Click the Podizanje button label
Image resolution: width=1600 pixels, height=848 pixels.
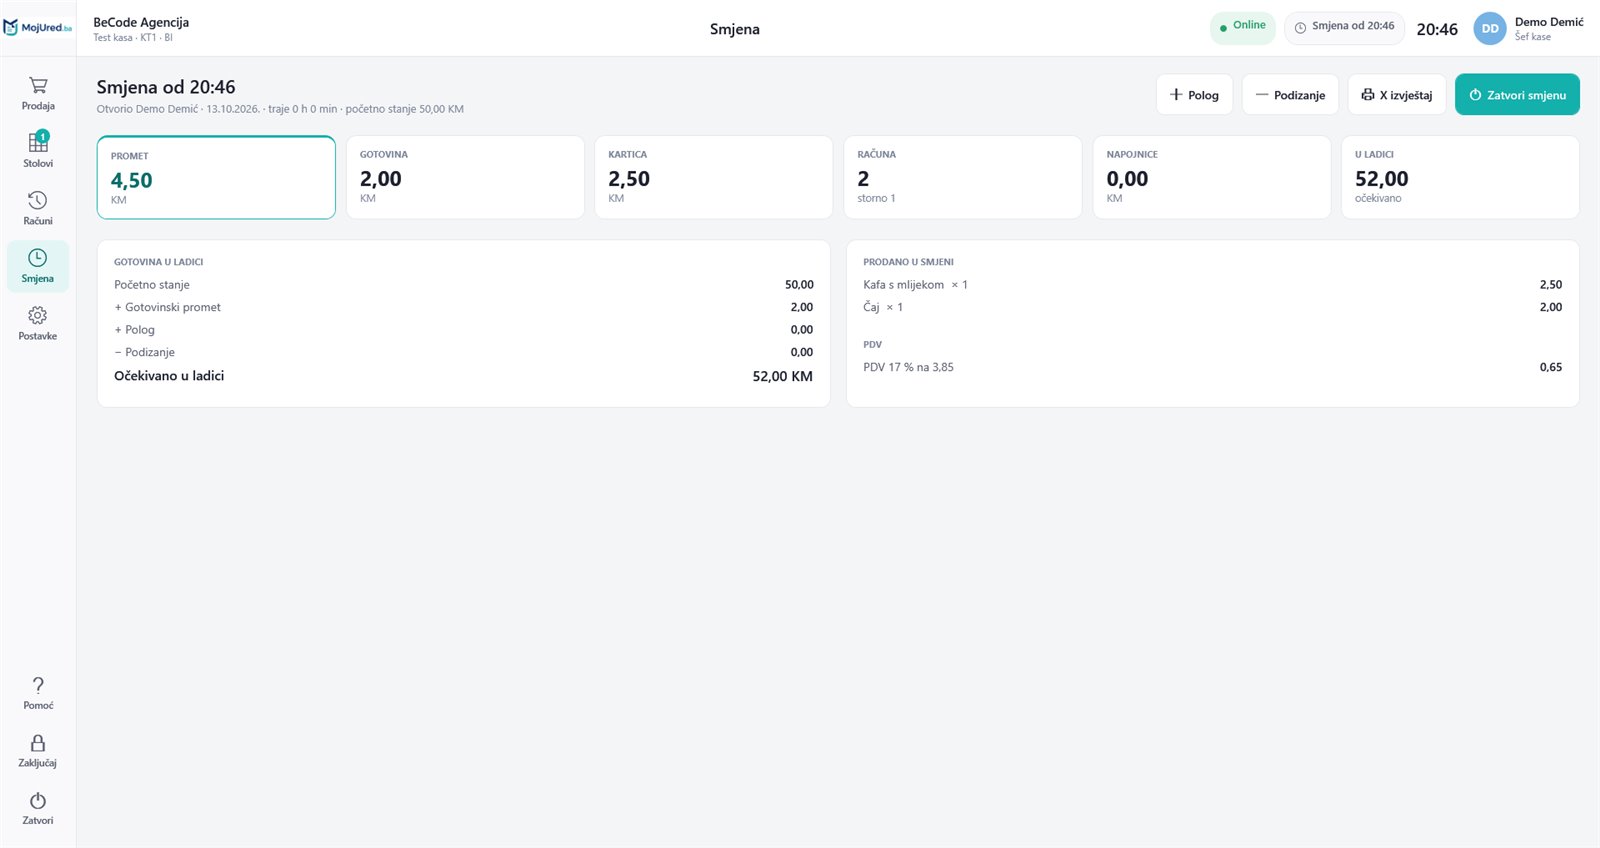pyautogui.click(x=1299, y=96)
